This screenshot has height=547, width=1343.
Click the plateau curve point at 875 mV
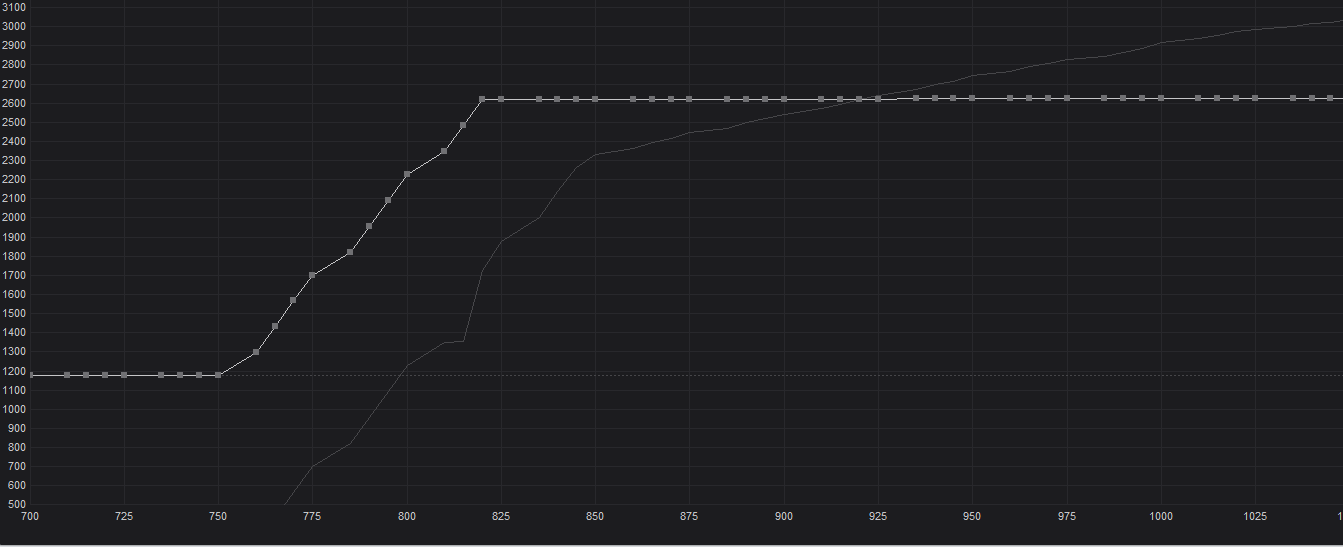(x=689, y=99)
